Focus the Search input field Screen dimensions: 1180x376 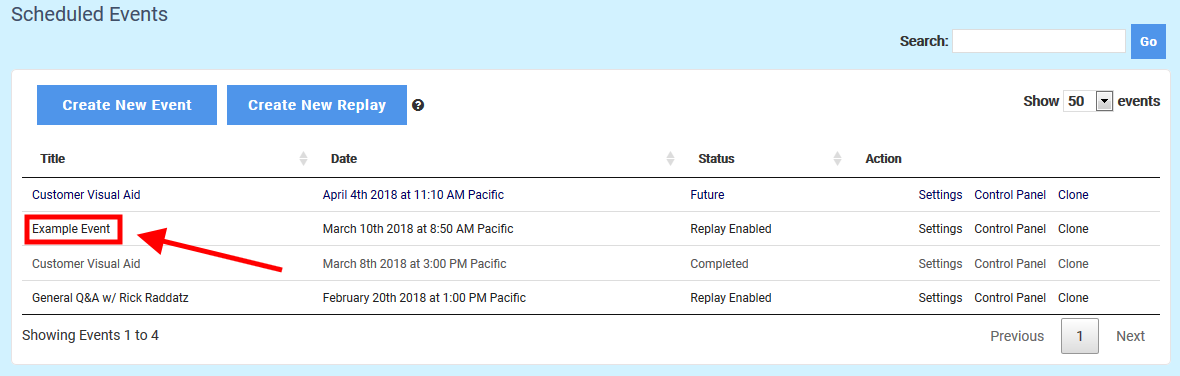(1039, 41)
